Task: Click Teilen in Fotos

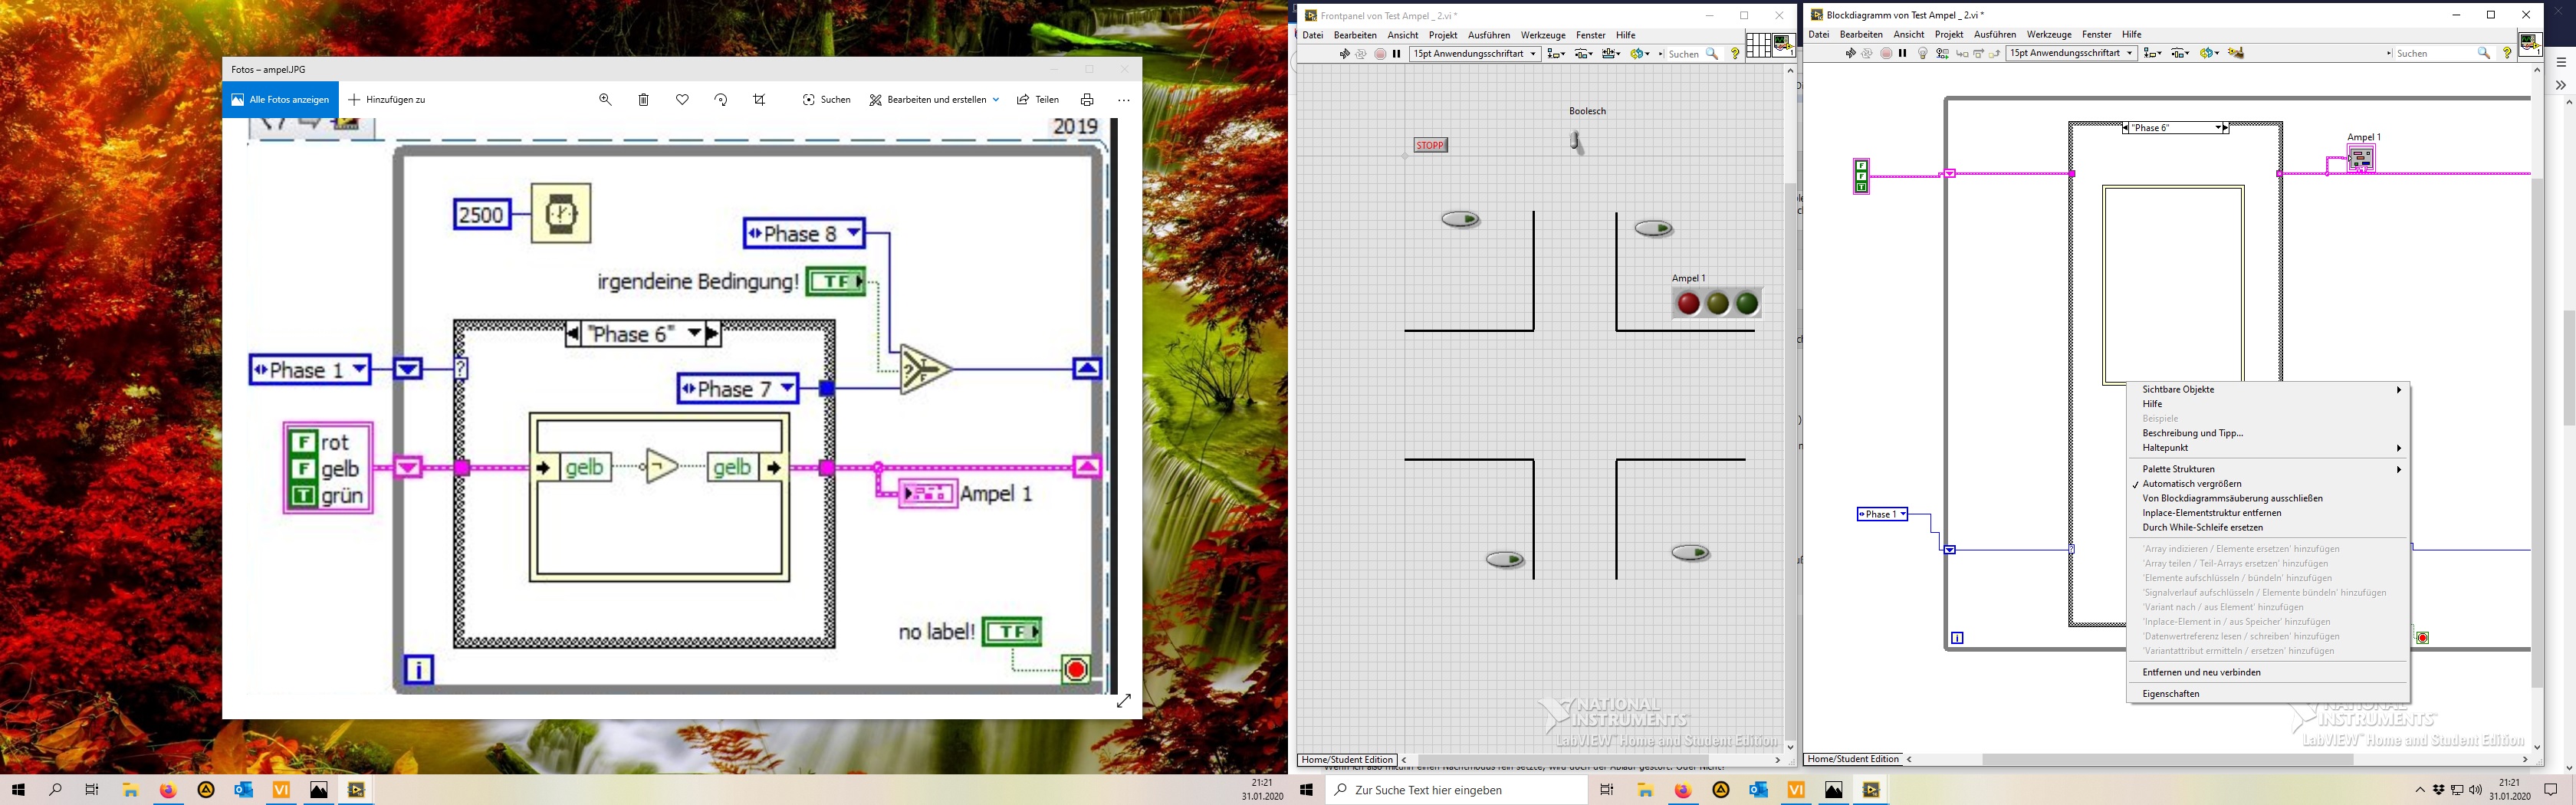Action: (1038, 100)
